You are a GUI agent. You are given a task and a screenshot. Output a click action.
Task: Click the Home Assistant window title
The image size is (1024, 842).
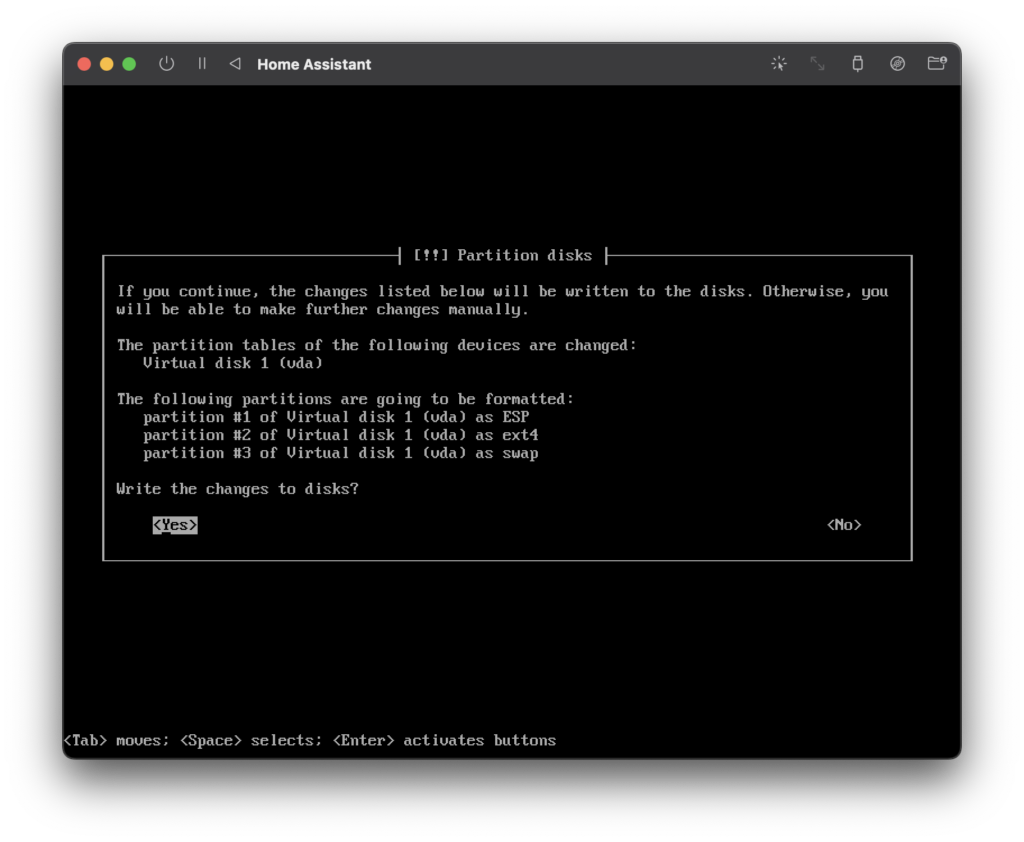point(314,65)
